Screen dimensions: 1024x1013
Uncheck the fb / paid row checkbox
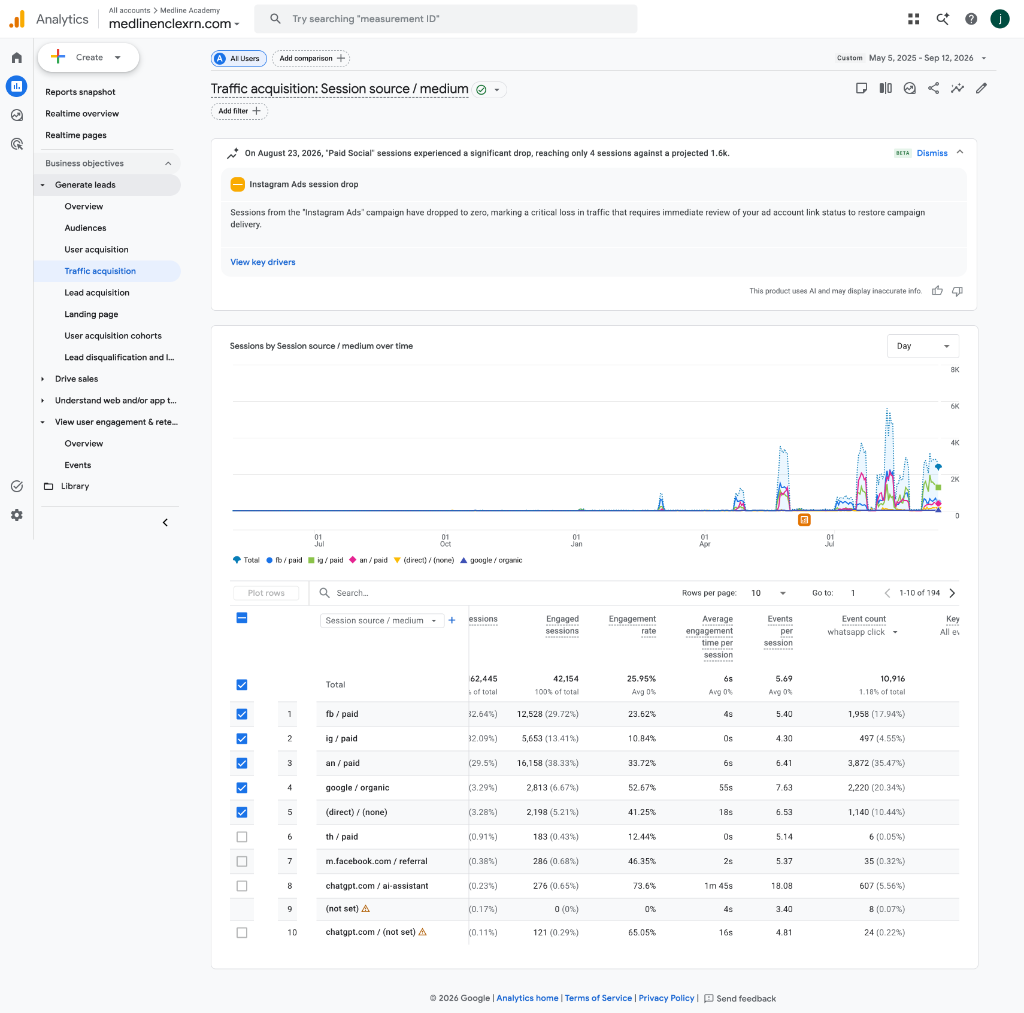tap(242, 714)
